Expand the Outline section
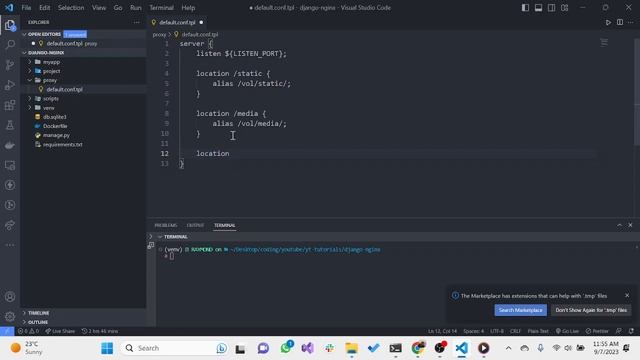 83,322
